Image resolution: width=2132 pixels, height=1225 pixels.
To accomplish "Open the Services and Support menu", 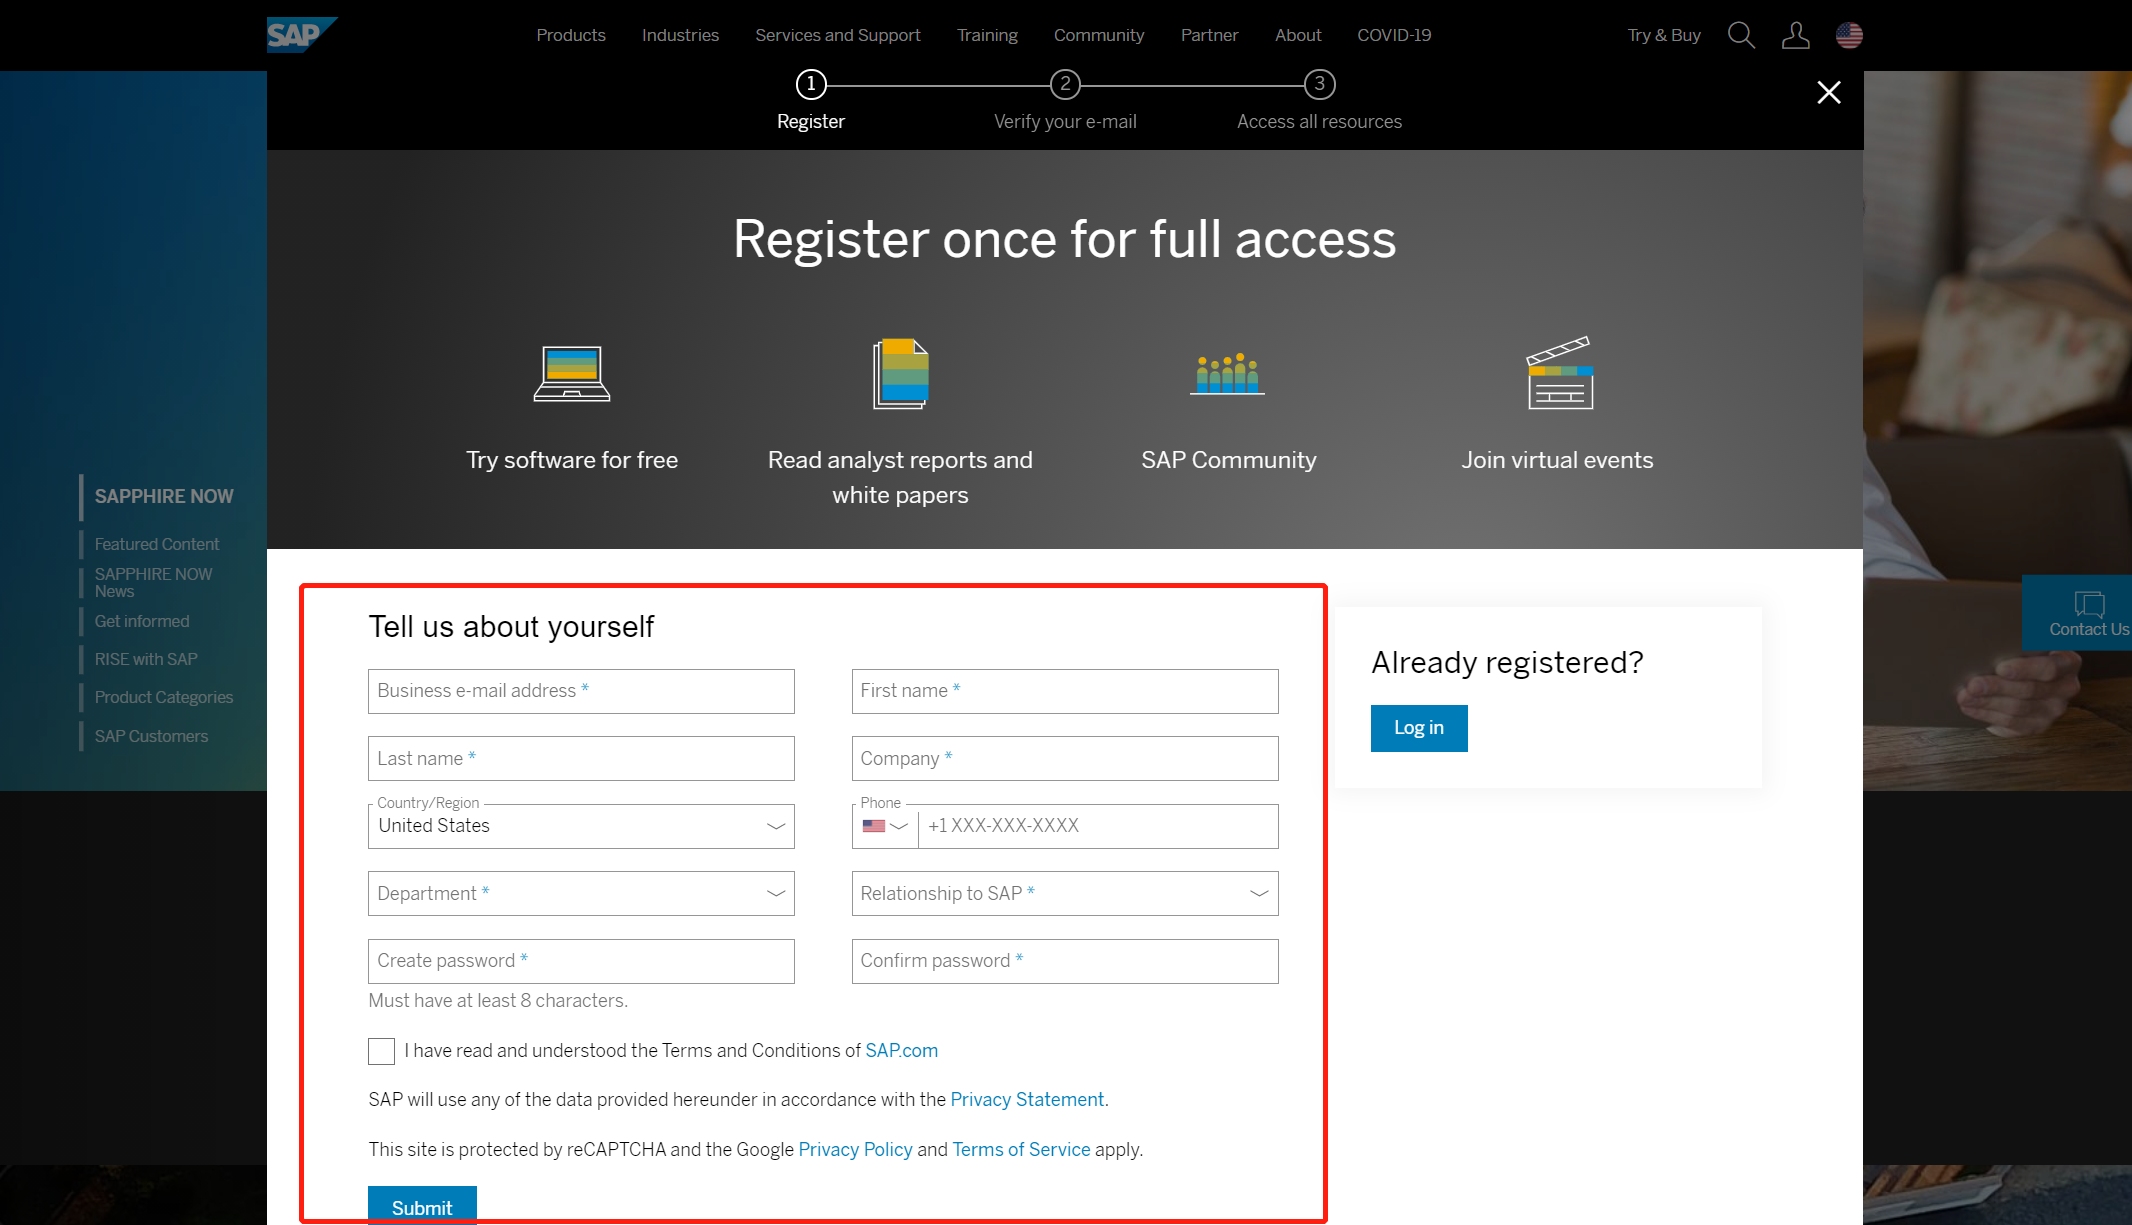I will (837, 35).
